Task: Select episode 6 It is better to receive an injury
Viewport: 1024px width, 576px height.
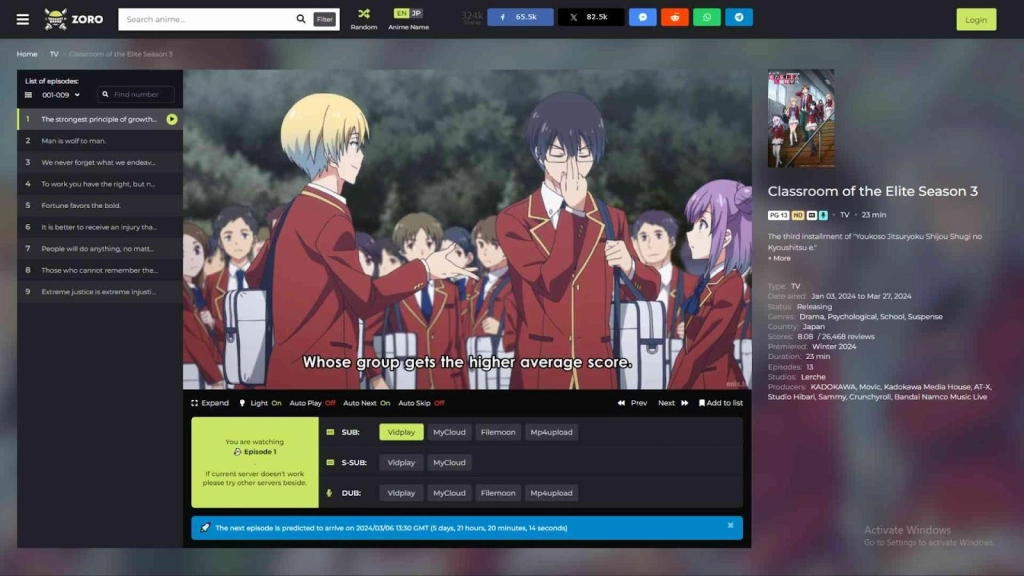Action: tap(100, 227)
